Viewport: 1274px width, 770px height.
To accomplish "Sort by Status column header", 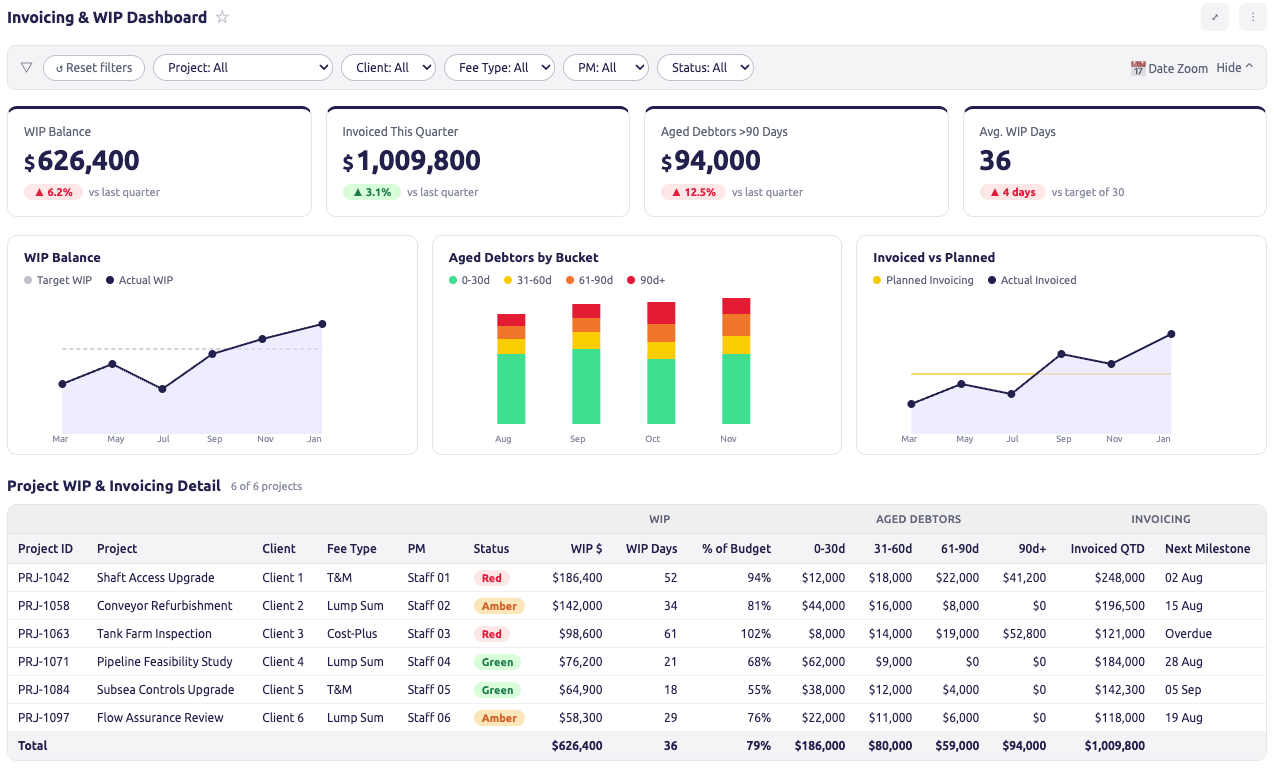I will (491, 549).
